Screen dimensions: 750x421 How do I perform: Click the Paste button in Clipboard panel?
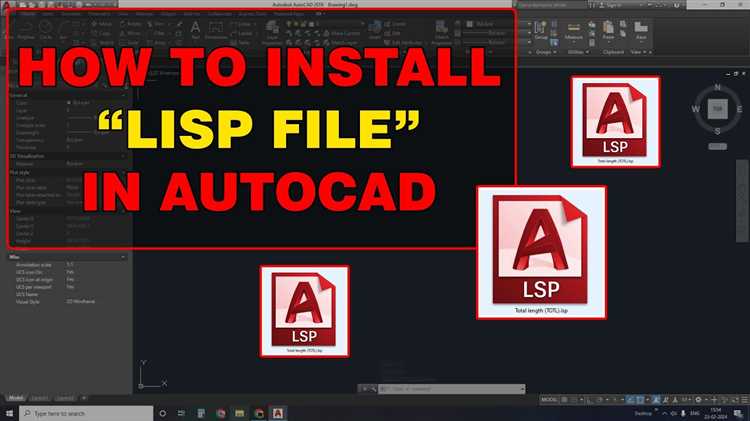coord(608,30)
